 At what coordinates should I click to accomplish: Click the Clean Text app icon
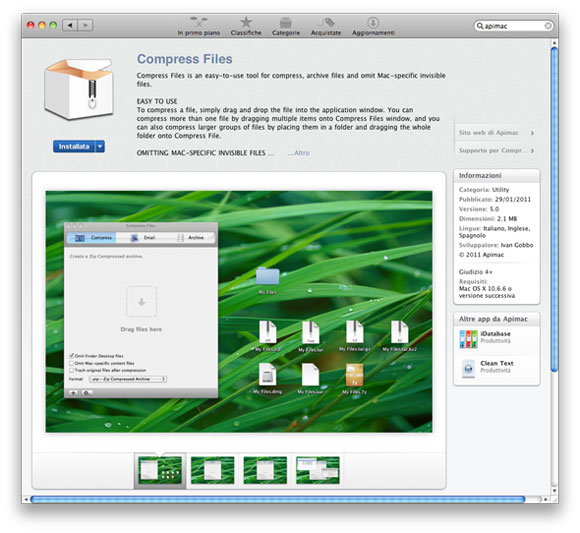(468, 369)
